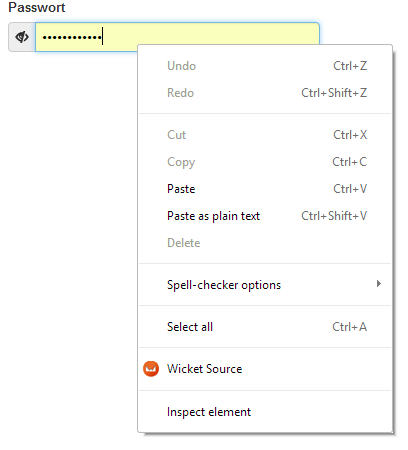Click the Wicket Source crown icon
The image size is (408, 450).
click(x=151, y=369)
